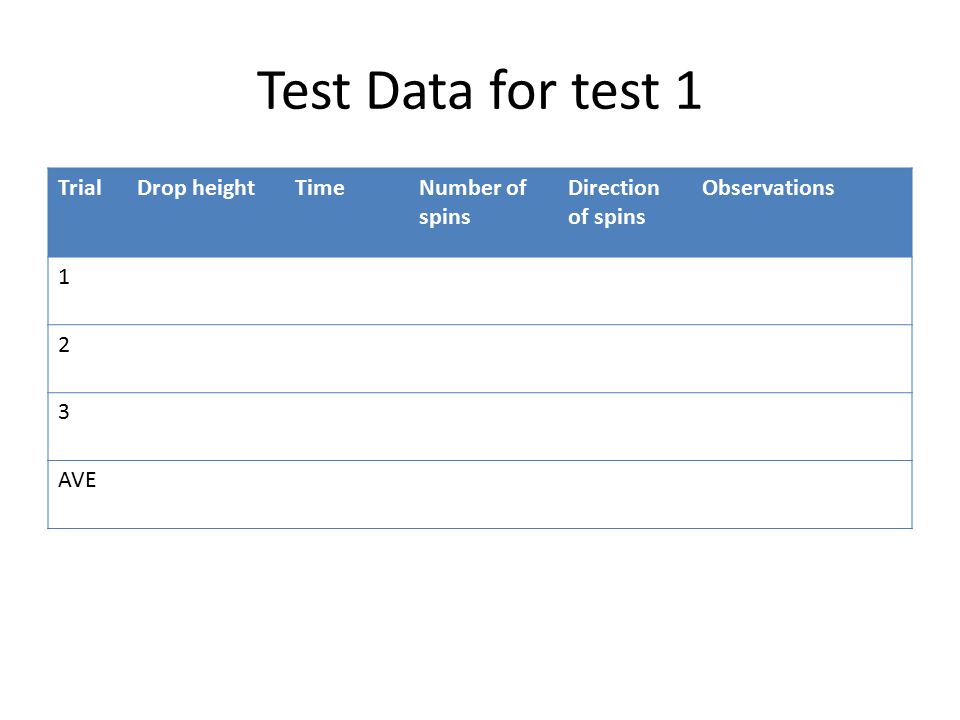Select the Trial 2 row label cell
The image size is (960, 720).
[88, 359]
